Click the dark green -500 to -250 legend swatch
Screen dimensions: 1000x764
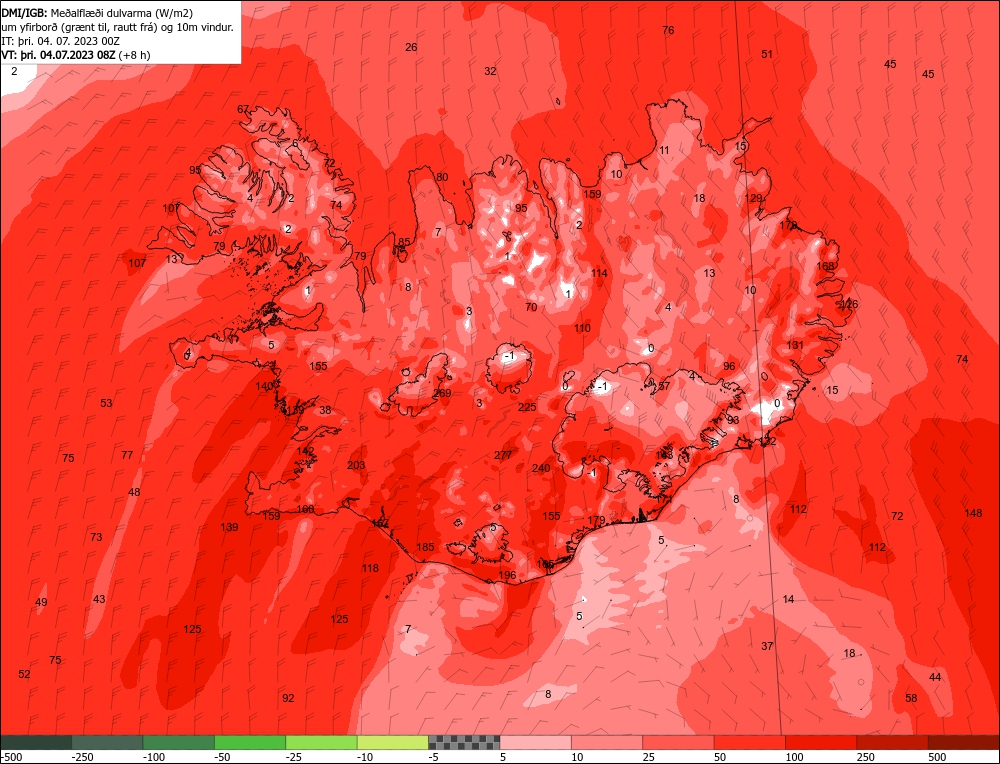36,742
